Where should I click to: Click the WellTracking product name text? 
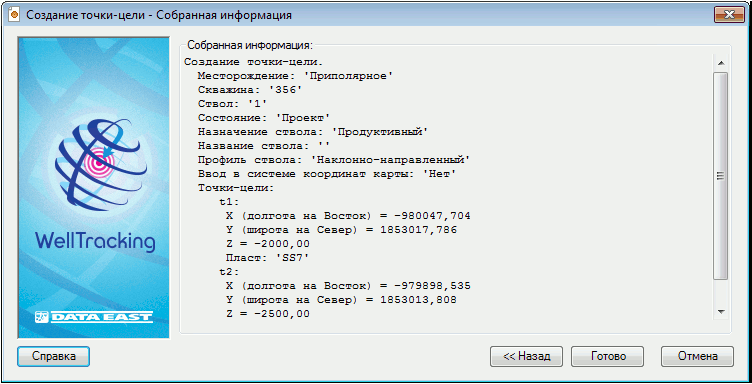tap(95, 242)
